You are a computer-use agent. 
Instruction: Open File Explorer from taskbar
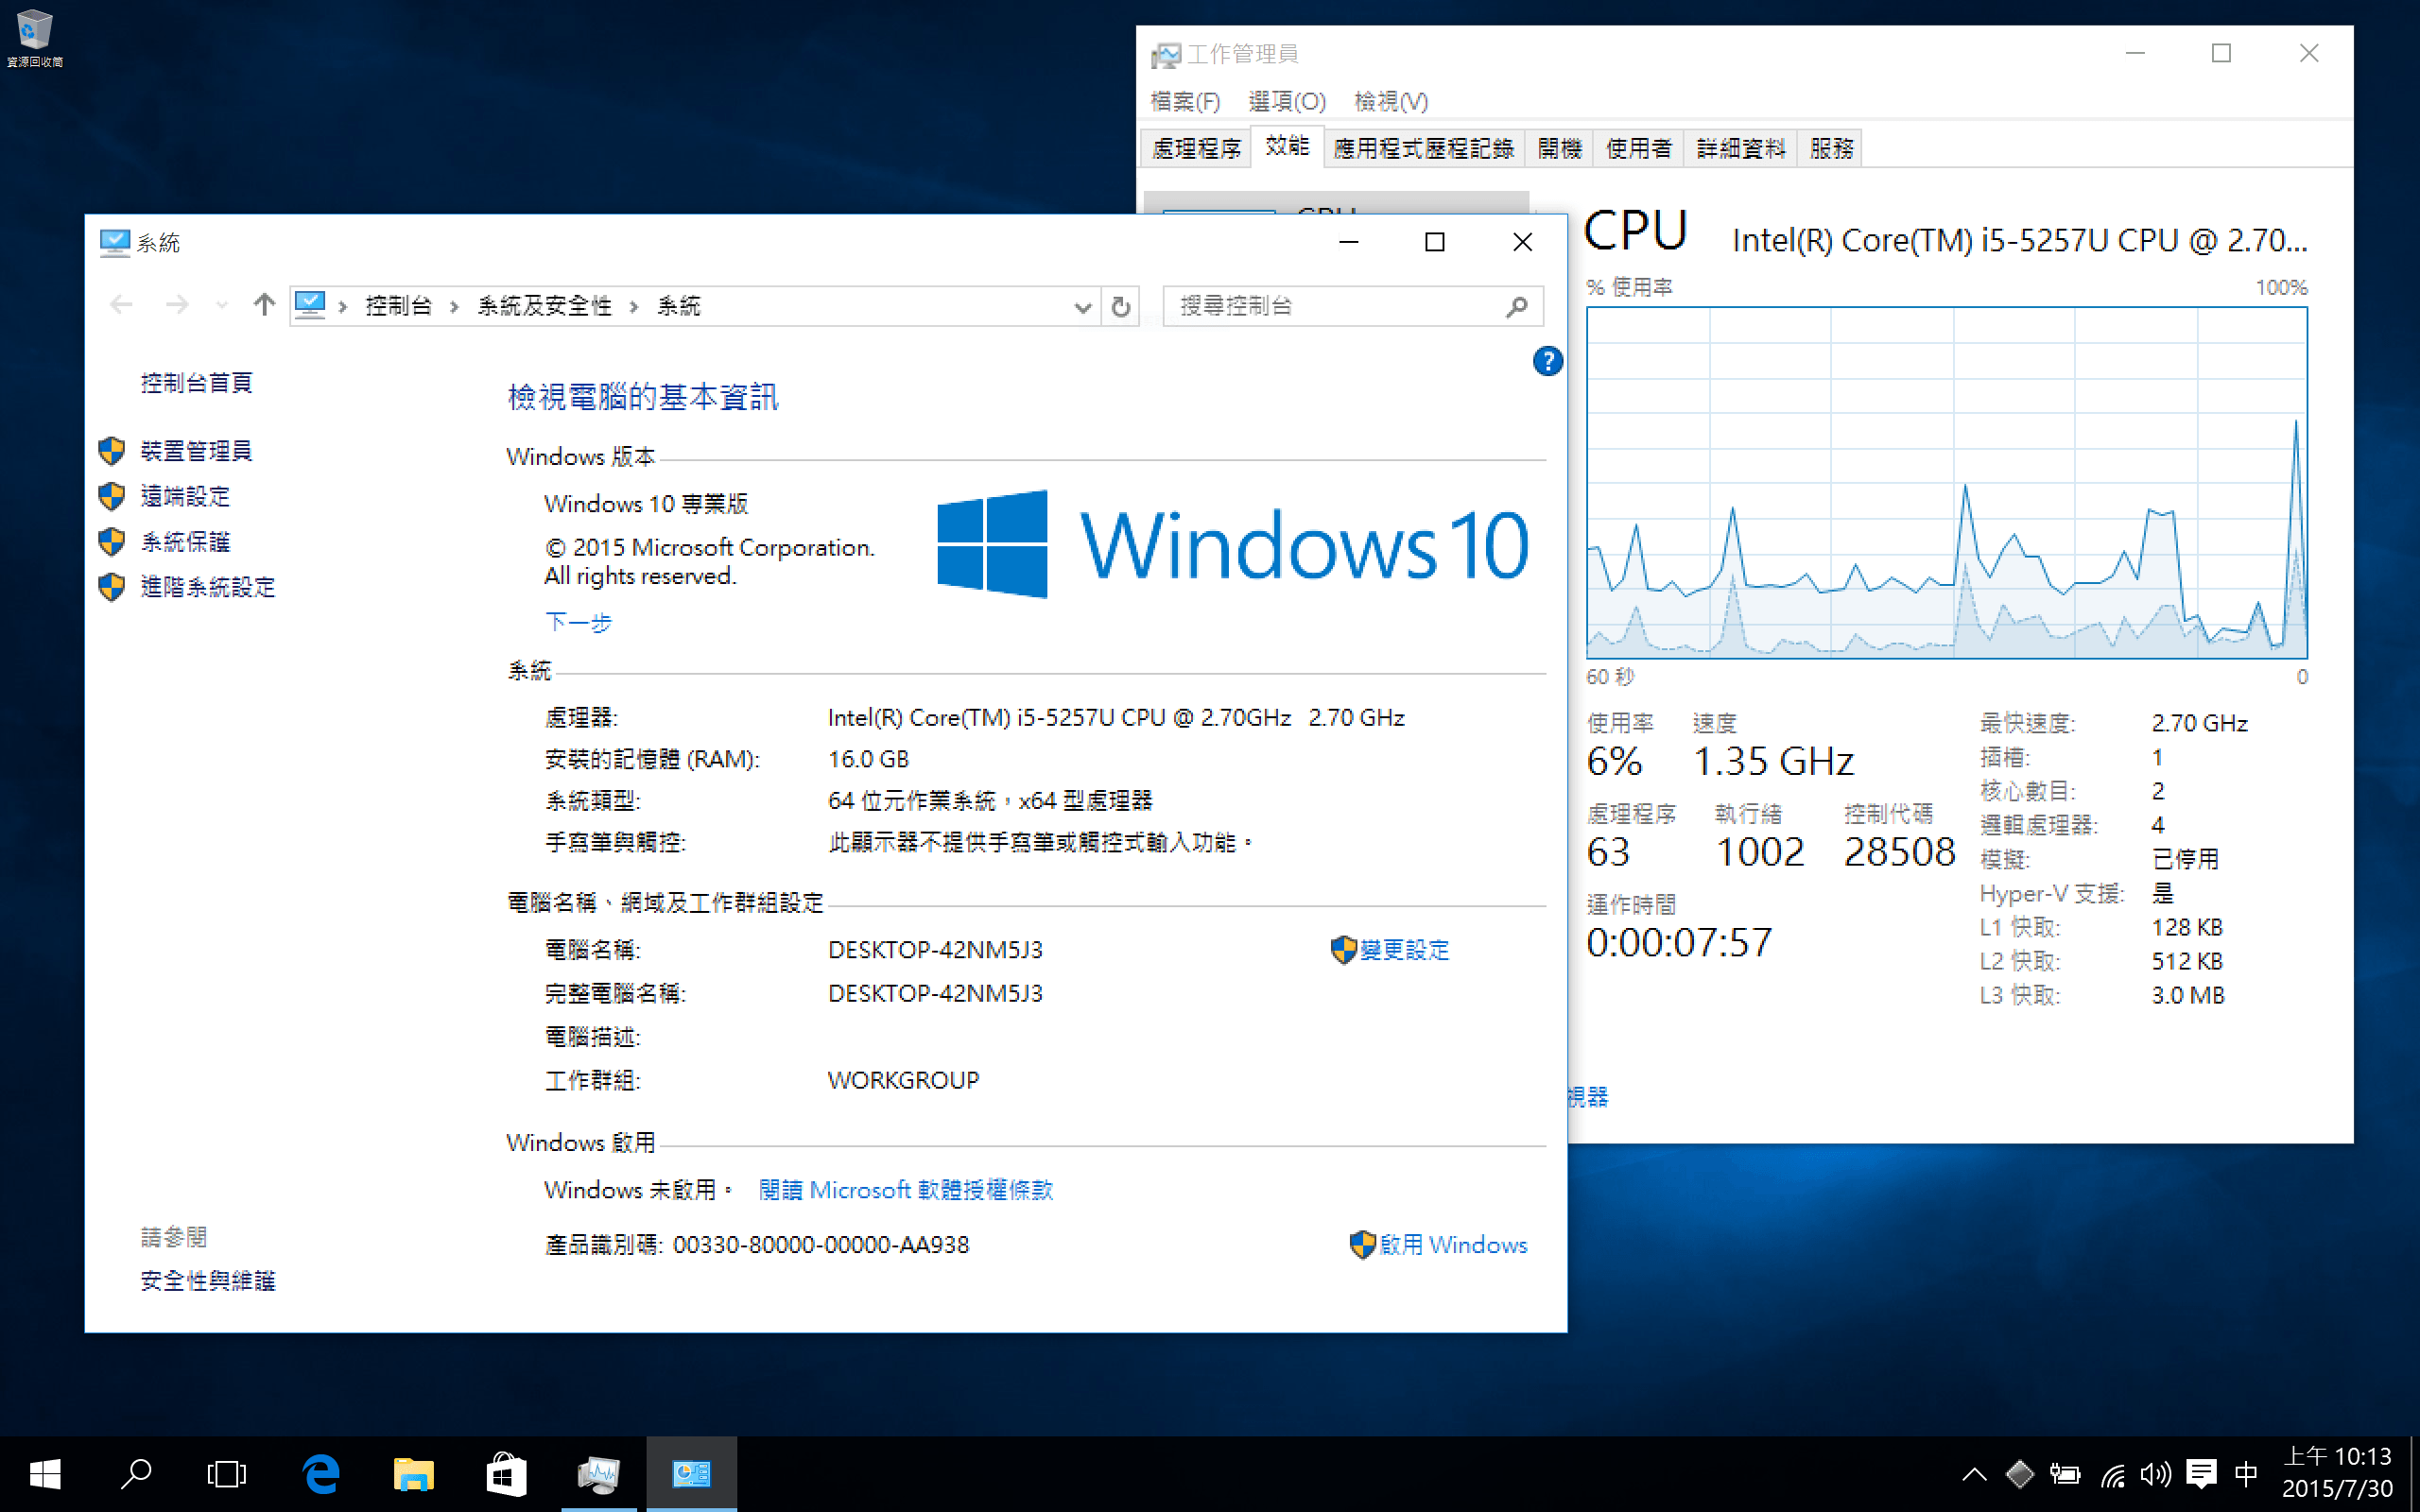413,1474
